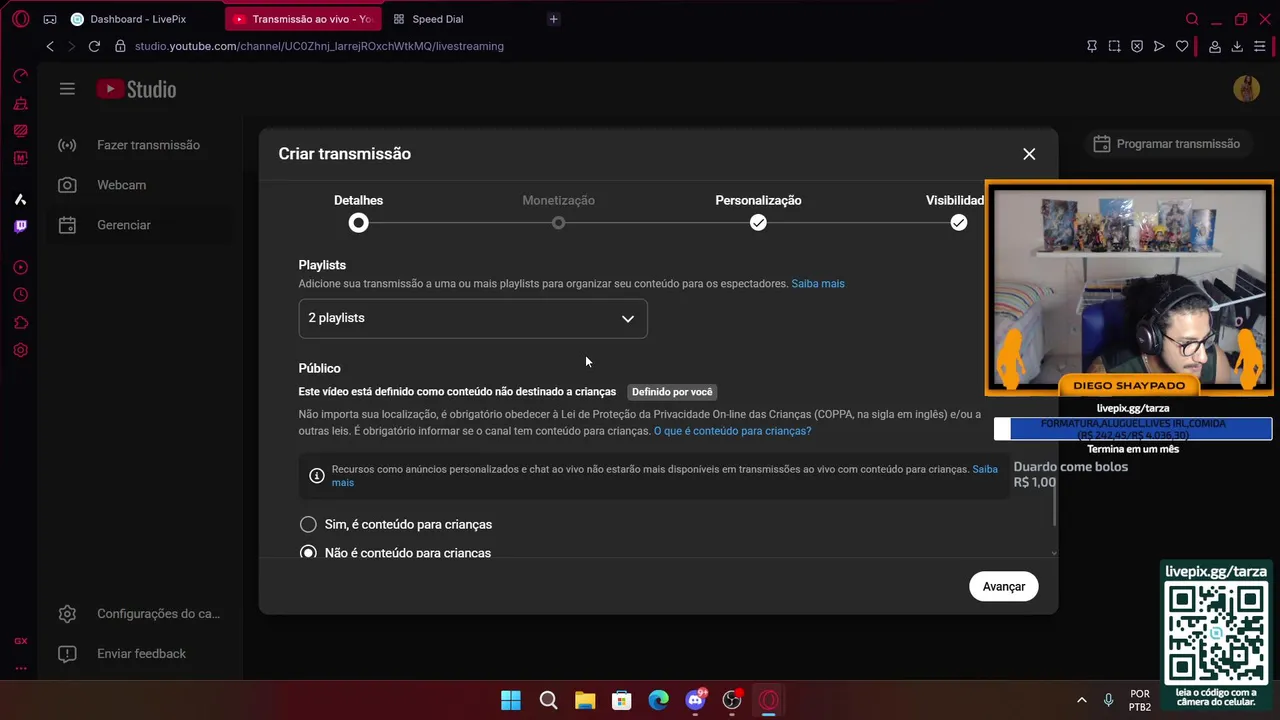
Task: Go to the Visibilidade step
Action: [x=957, y=213]
